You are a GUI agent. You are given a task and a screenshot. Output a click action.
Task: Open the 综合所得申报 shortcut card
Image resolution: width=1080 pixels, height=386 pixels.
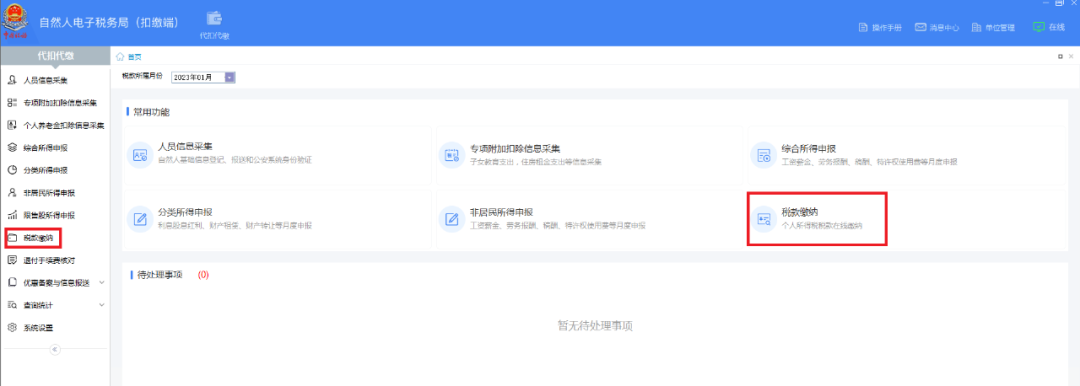click(907, 154)
